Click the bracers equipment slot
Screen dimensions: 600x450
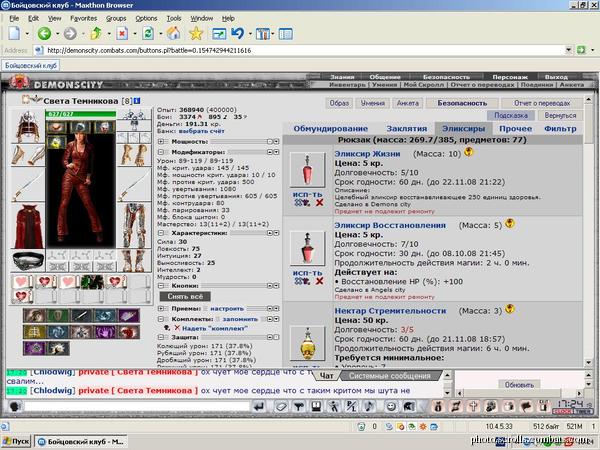coord(28,156)
